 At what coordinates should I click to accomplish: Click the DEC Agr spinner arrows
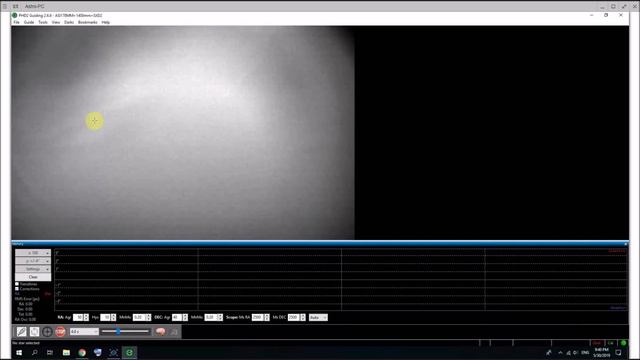(x=185, y=317)
